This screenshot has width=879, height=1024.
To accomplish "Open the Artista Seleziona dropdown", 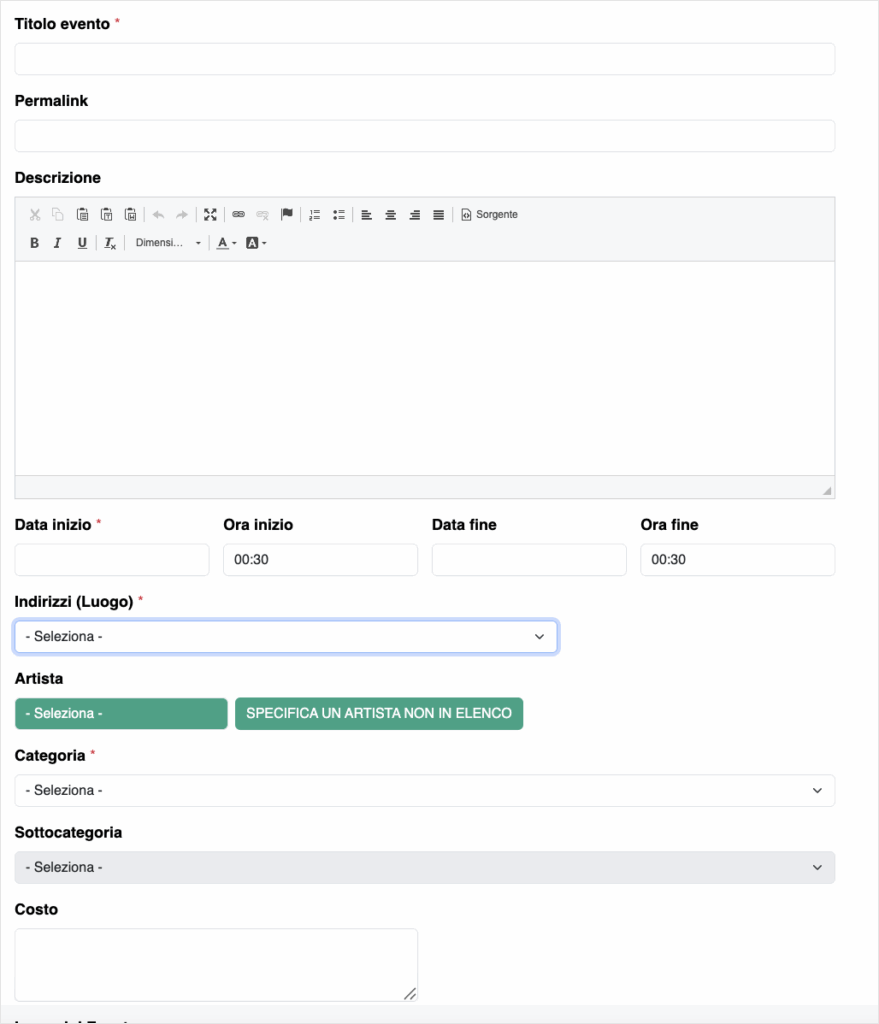I will coord(121,714).
